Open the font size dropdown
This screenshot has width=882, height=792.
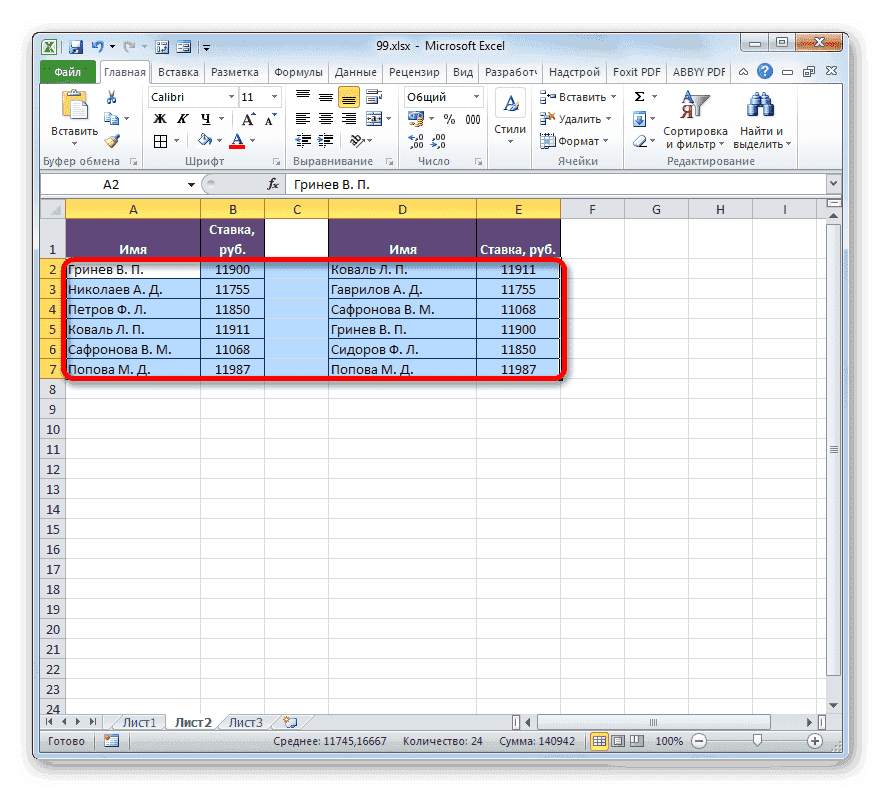coord(274,96)
